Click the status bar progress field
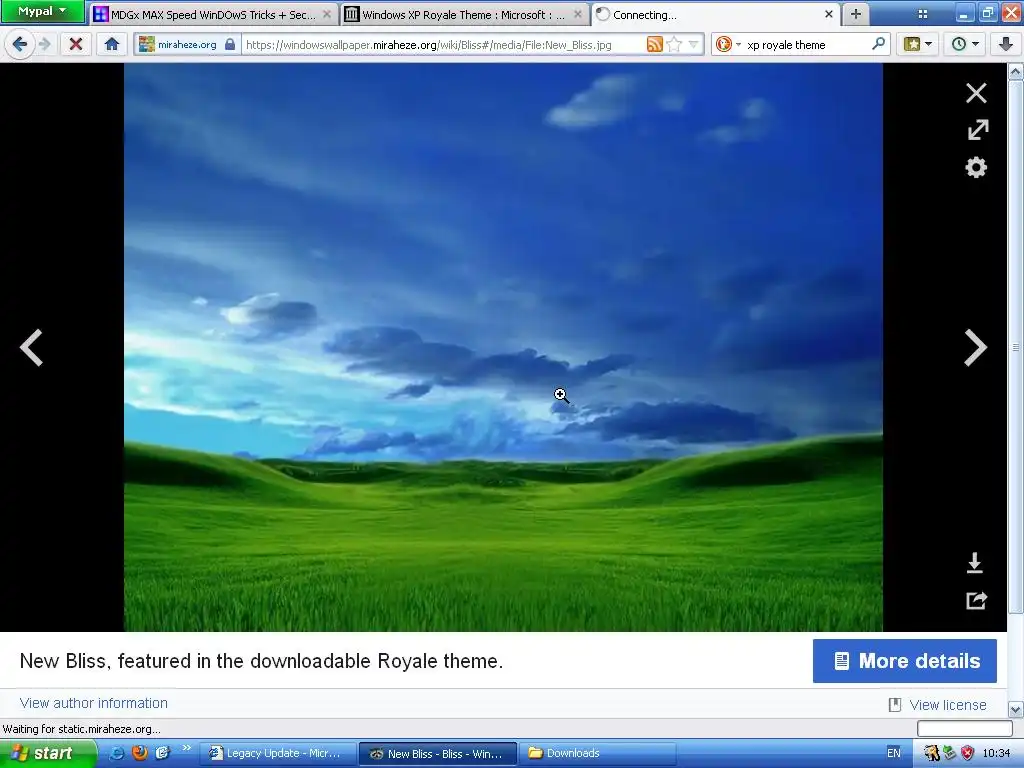Image resolution: width=1024 pixels, height=768 pixels. point(964,728)
